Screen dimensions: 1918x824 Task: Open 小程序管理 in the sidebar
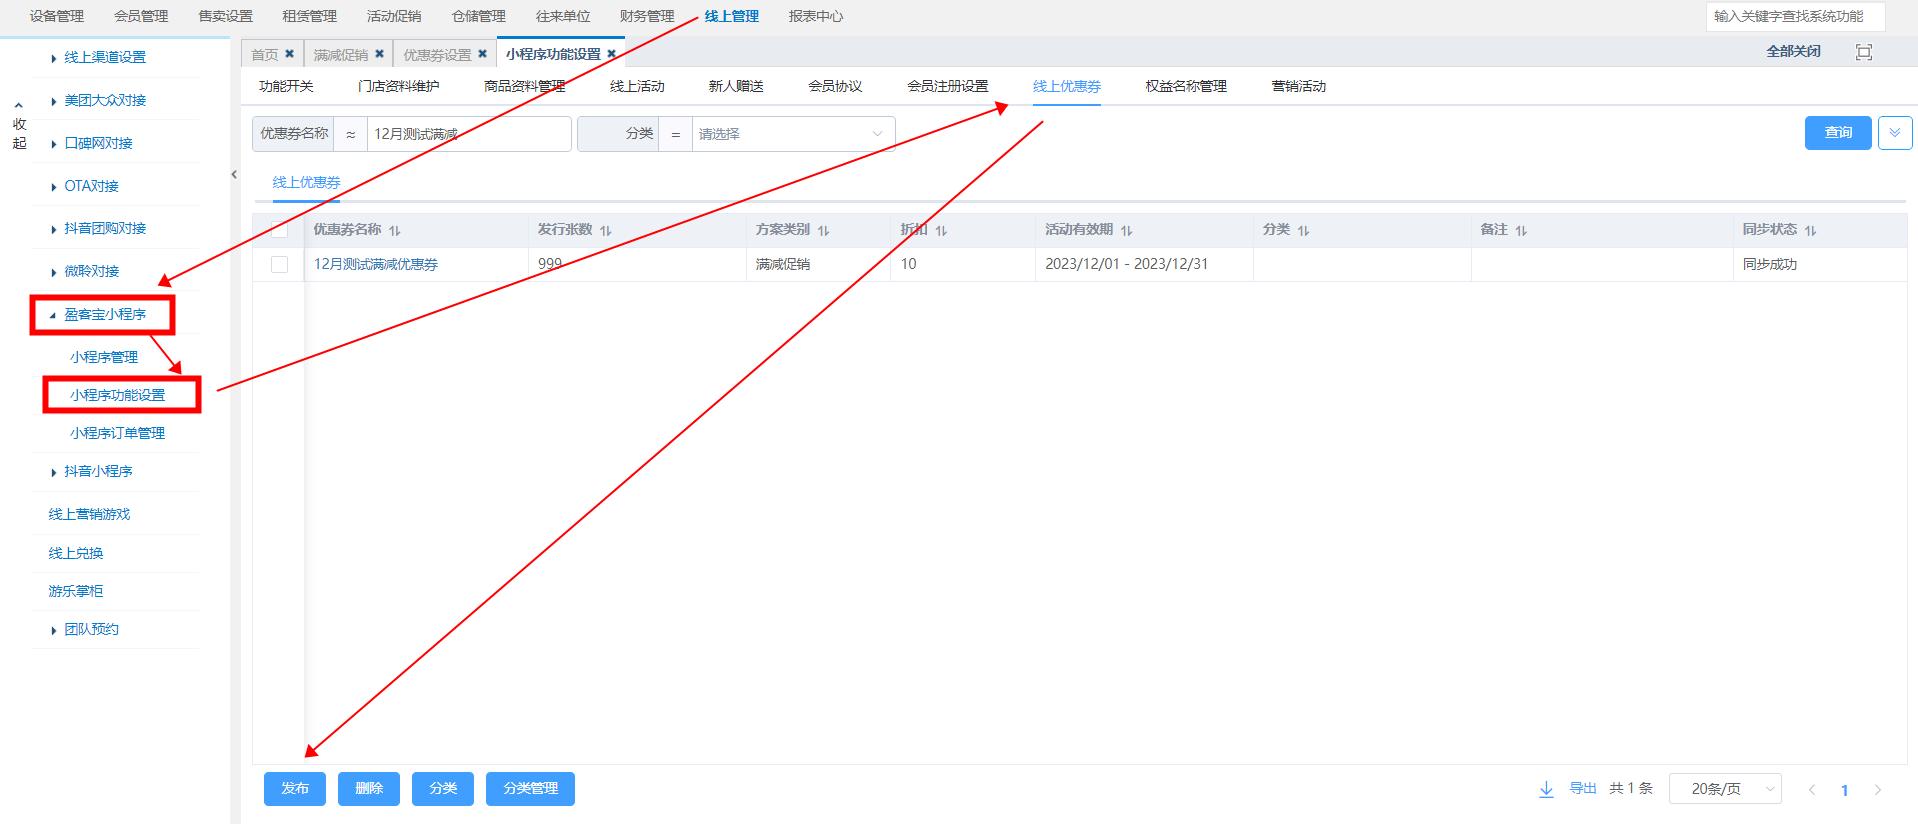click(x=104, y=357)
